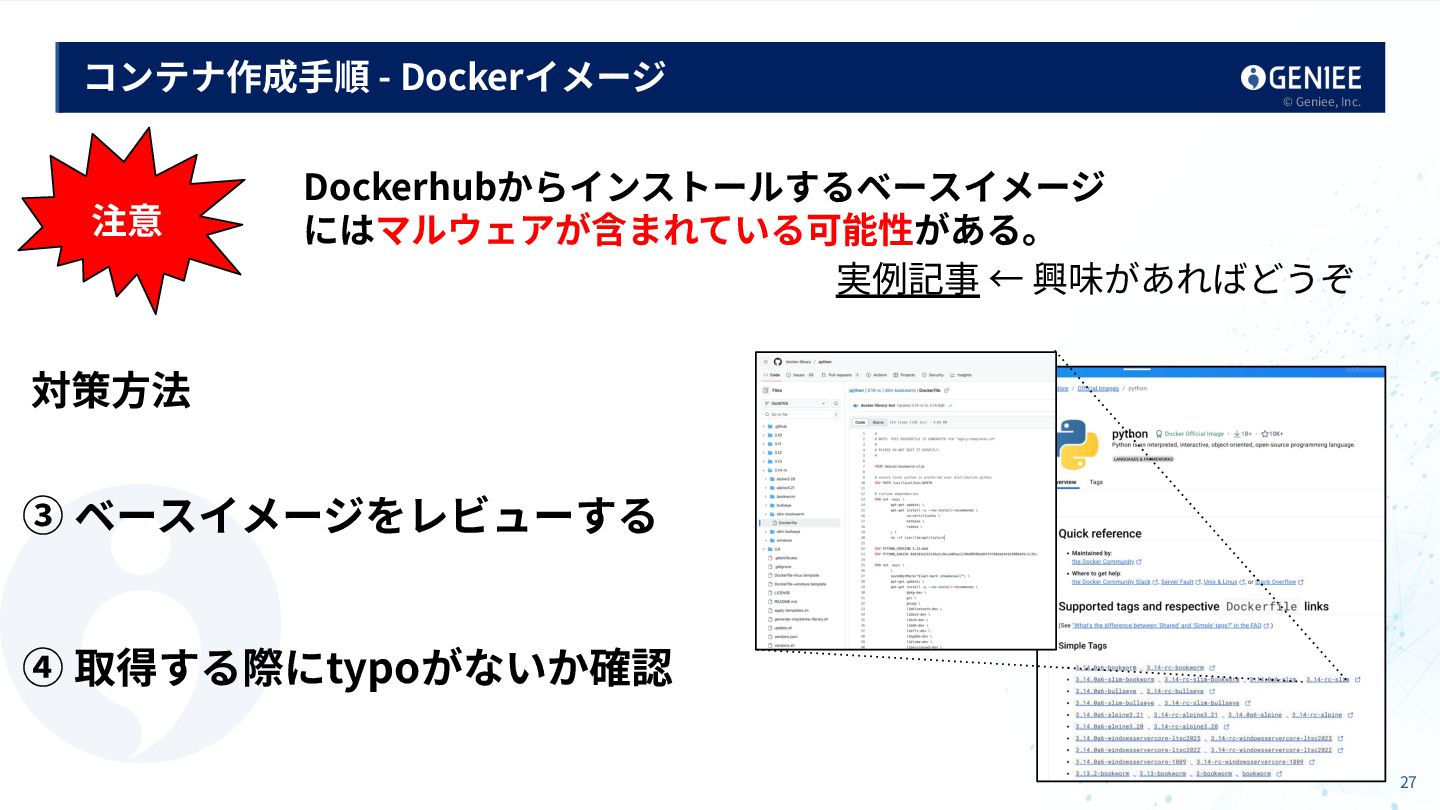The image size is (1440, 810).
Task: Focus the Go to file field
Action: coord(801,414)
